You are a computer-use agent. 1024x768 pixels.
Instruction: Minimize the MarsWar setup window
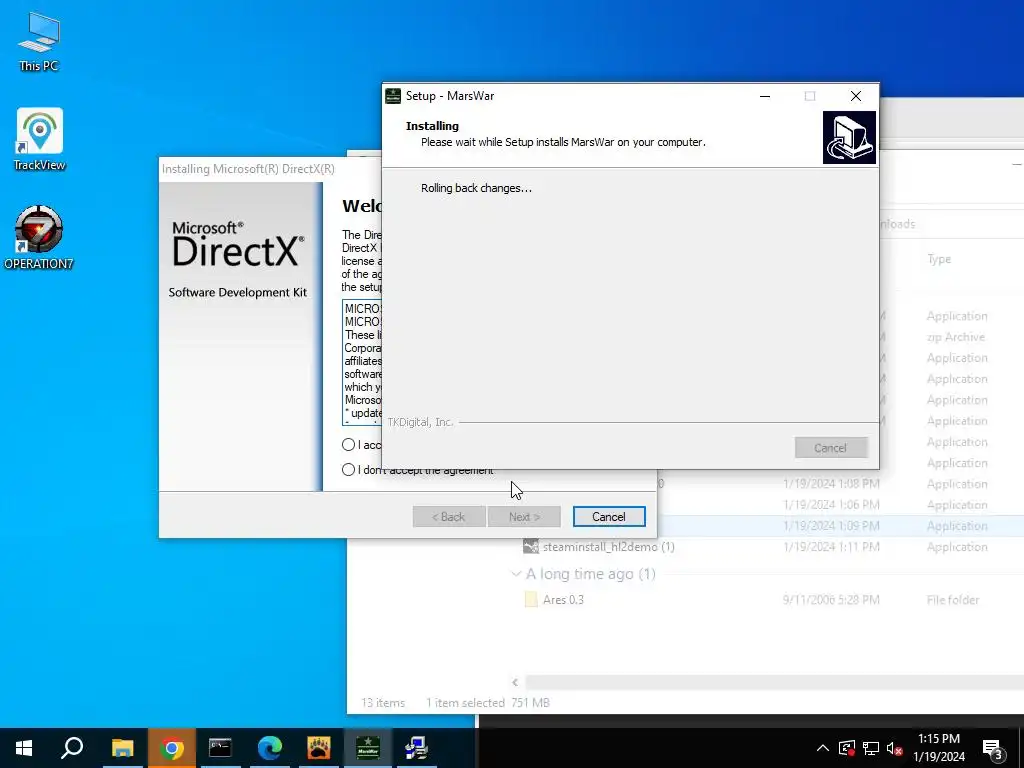click(765, 96)
